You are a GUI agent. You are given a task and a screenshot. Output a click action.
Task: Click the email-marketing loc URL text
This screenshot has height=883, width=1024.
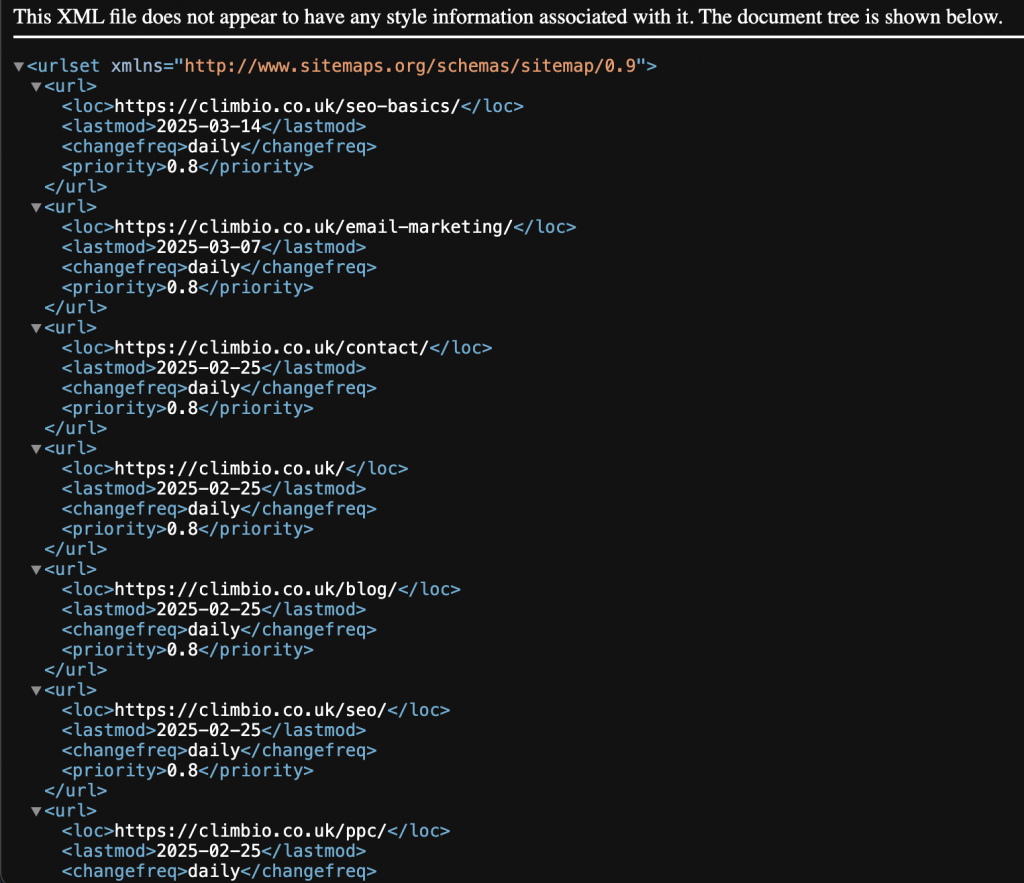click(x=313, y=227)
